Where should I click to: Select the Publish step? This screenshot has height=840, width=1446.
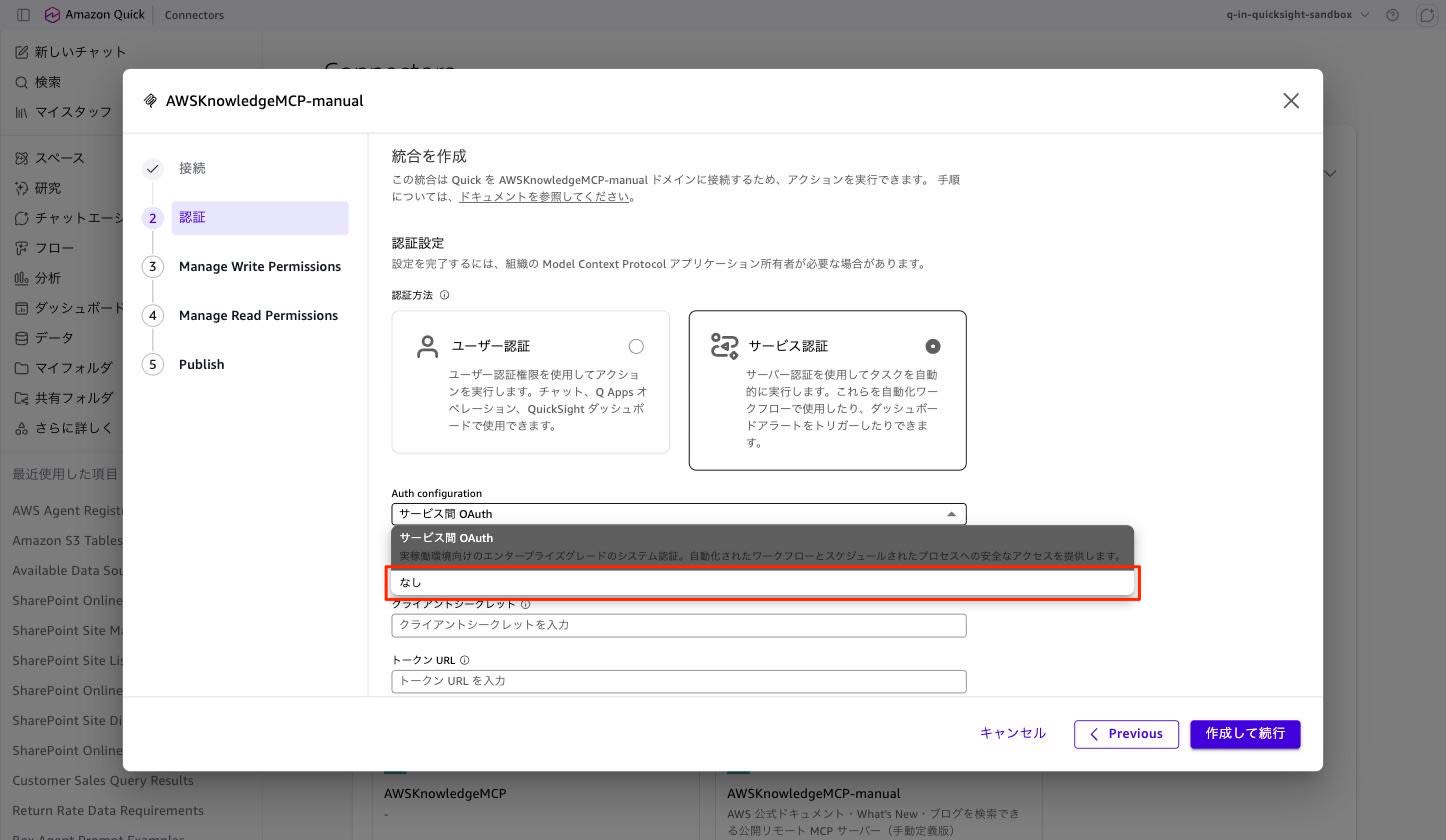[x=201, y=364]
